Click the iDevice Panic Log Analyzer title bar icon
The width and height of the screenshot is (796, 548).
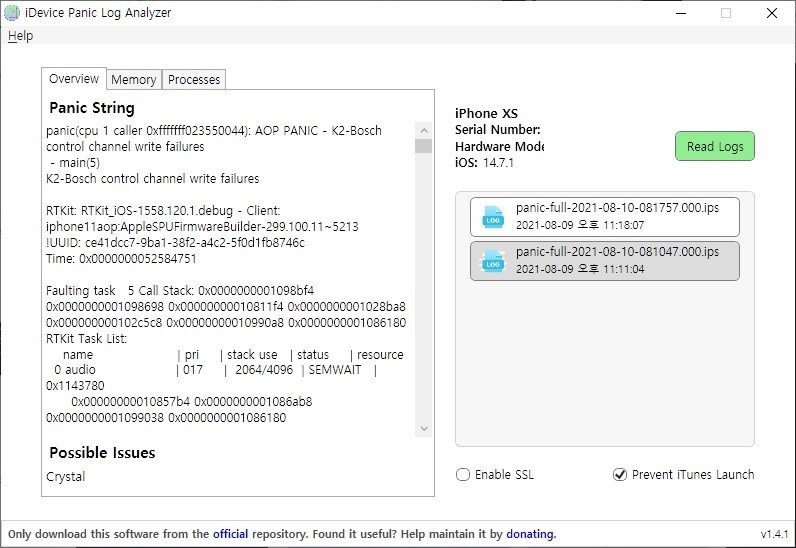click(x=11, y=13)
